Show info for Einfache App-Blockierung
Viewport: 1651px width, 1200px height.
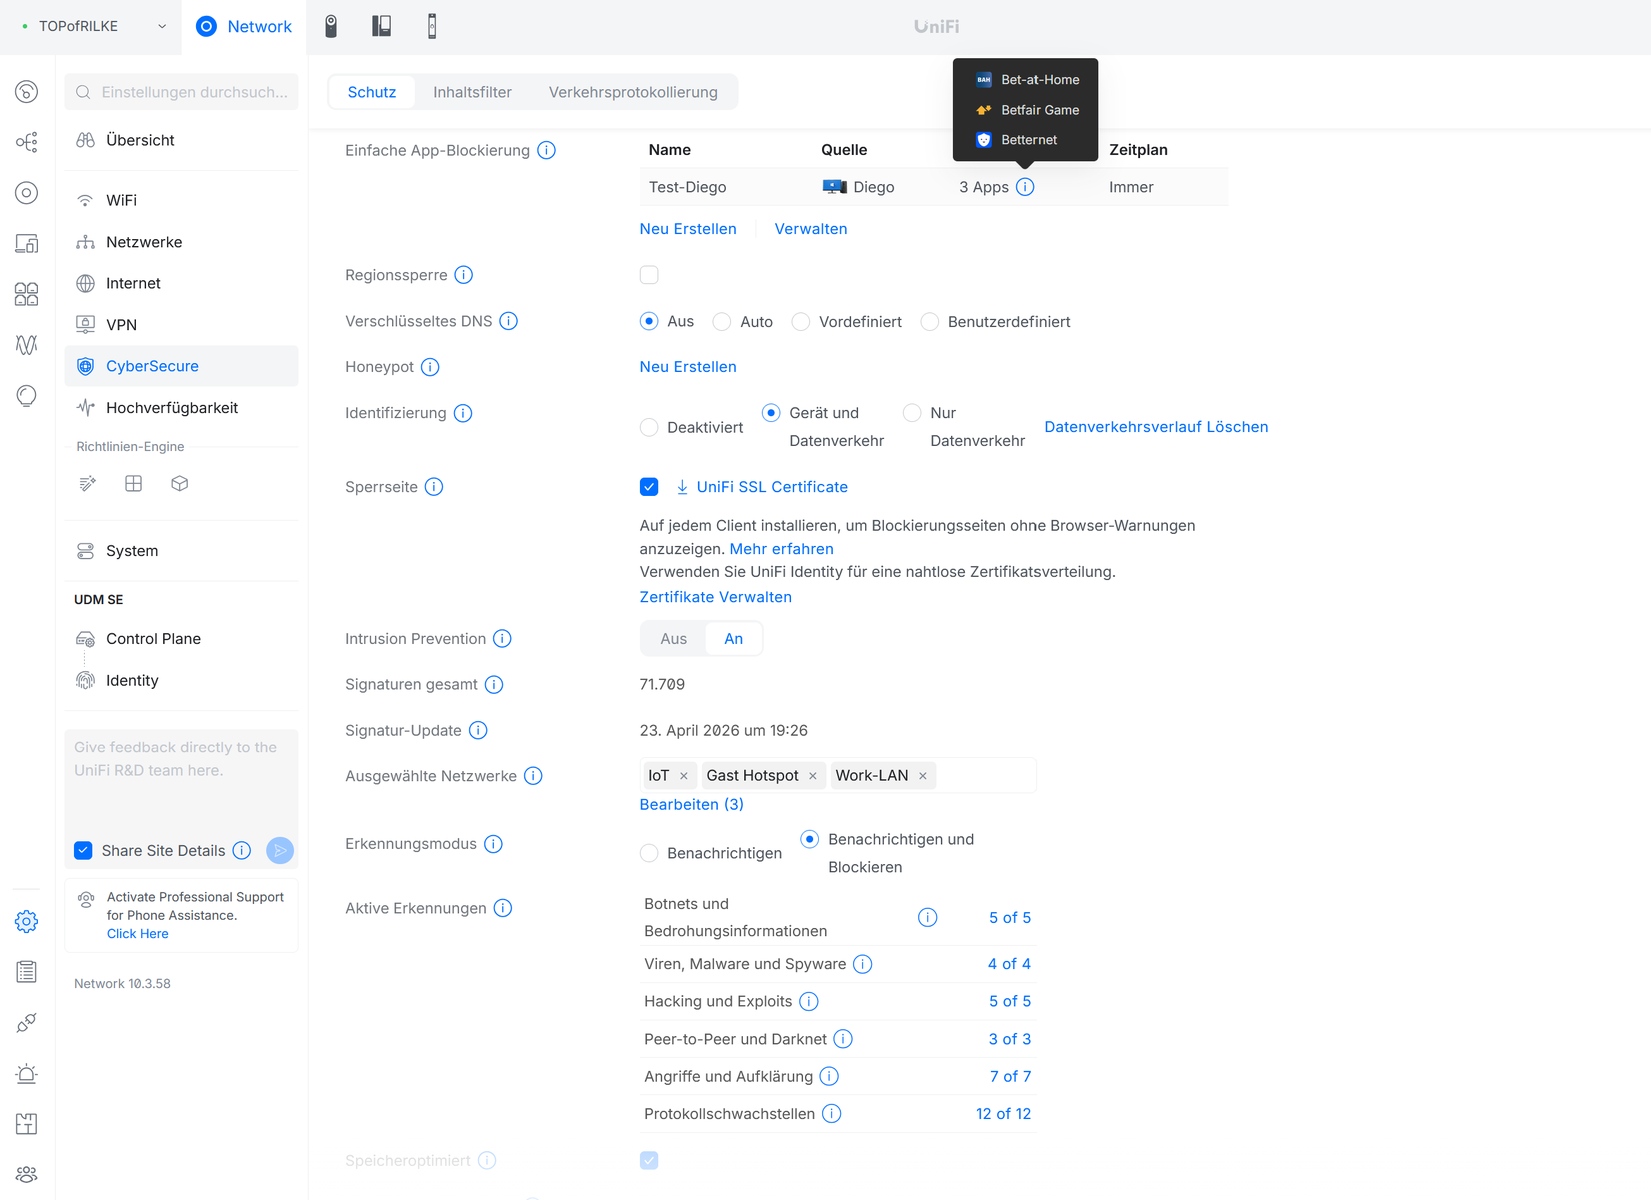547,150
